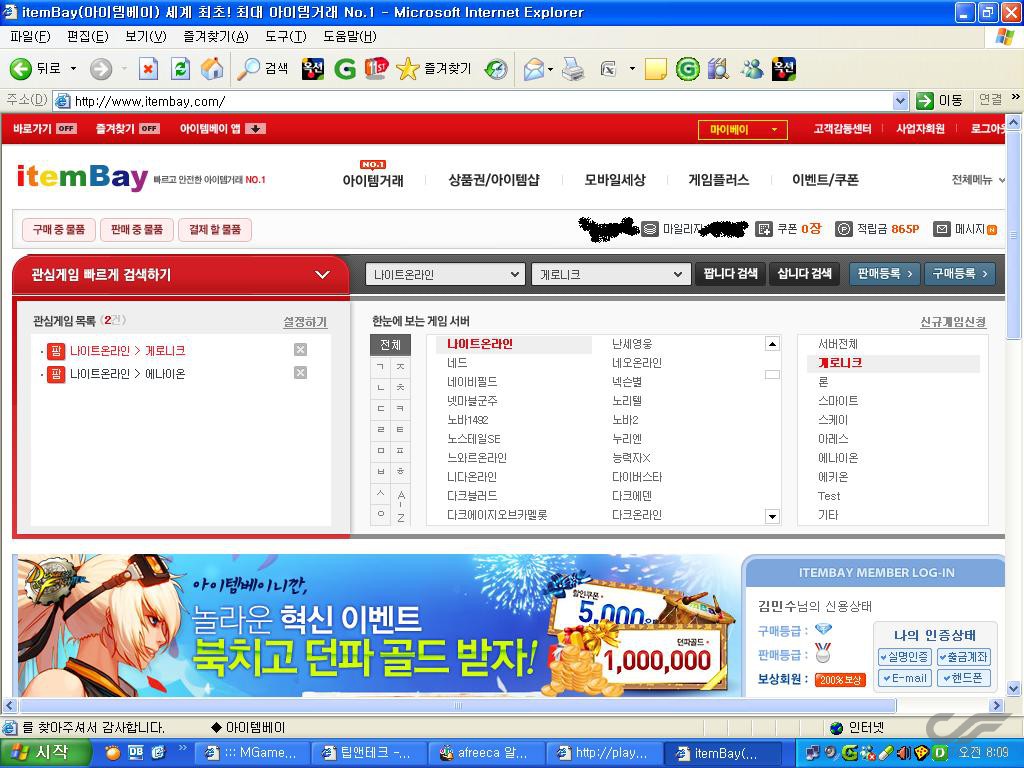The width and height of the screenshot is (1024, 768).
Task: Click 판매등록 button
Action: (885, 274)
